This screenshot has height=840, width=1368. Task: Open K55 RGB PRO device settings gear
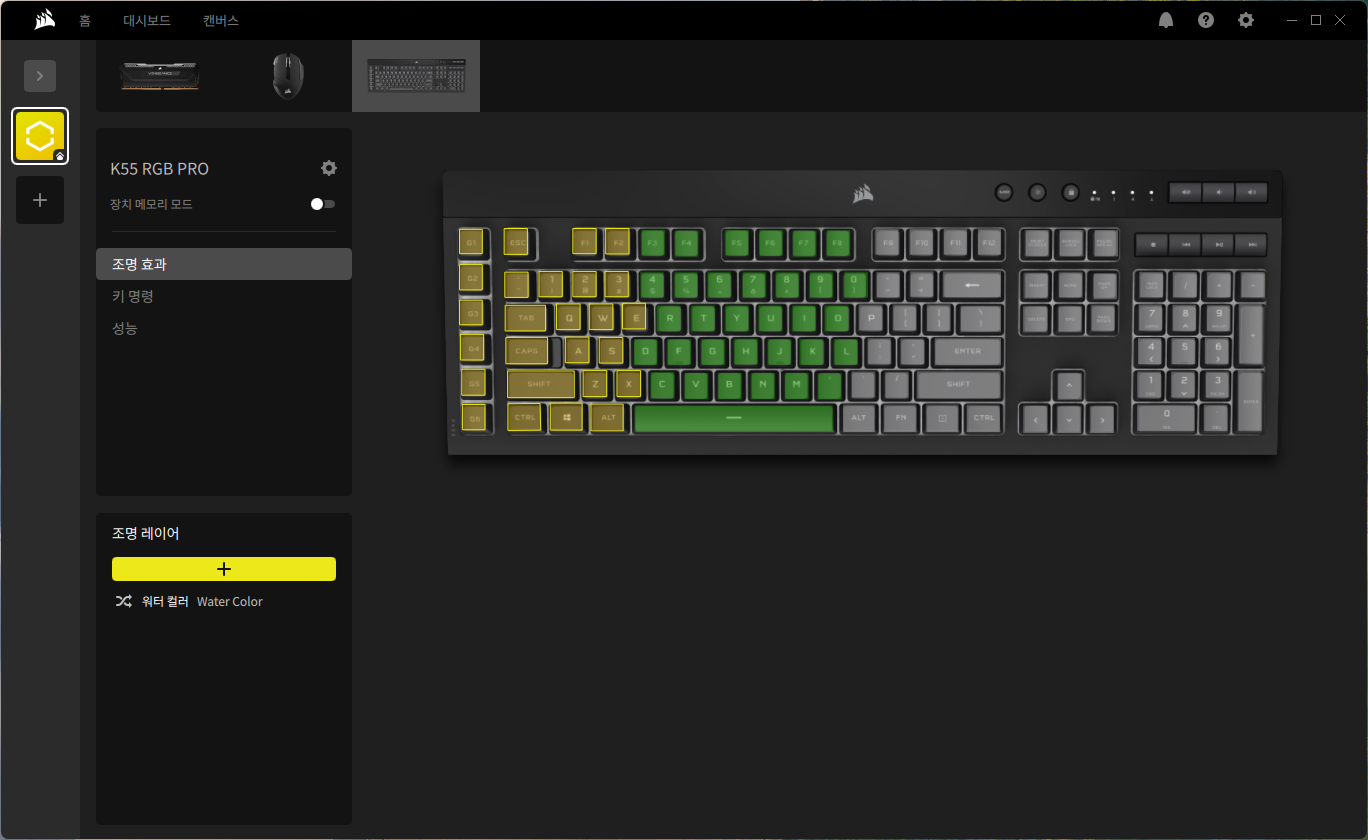point(329,168)
